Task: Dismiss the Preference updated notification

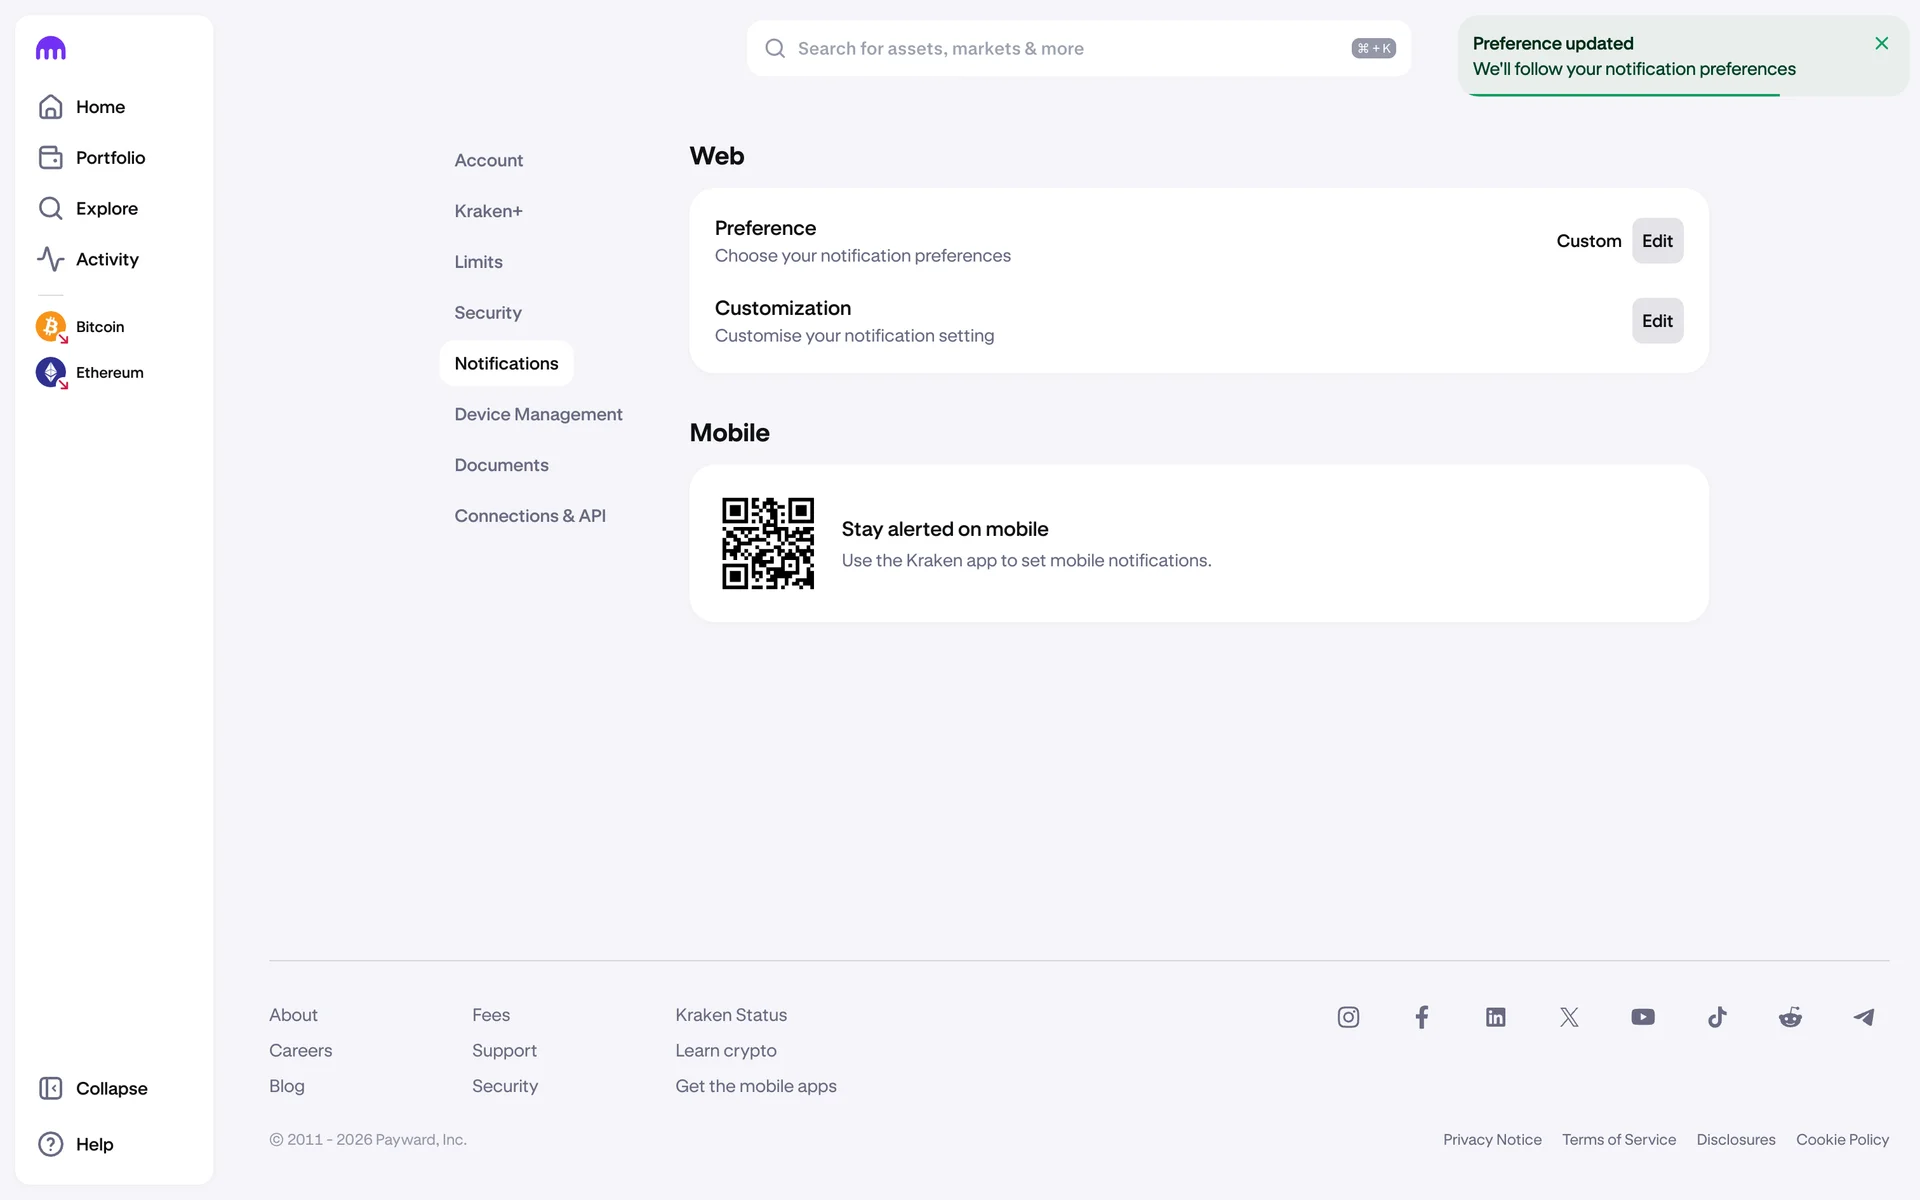Action: [1881, 43]
